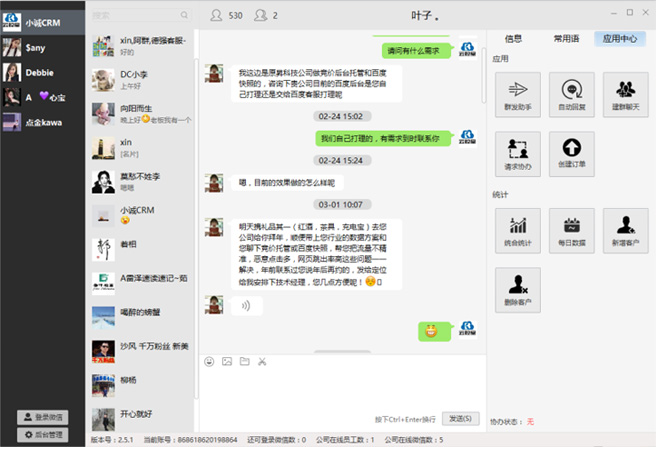Open the DC小李 conversation

tap(140, 80)
